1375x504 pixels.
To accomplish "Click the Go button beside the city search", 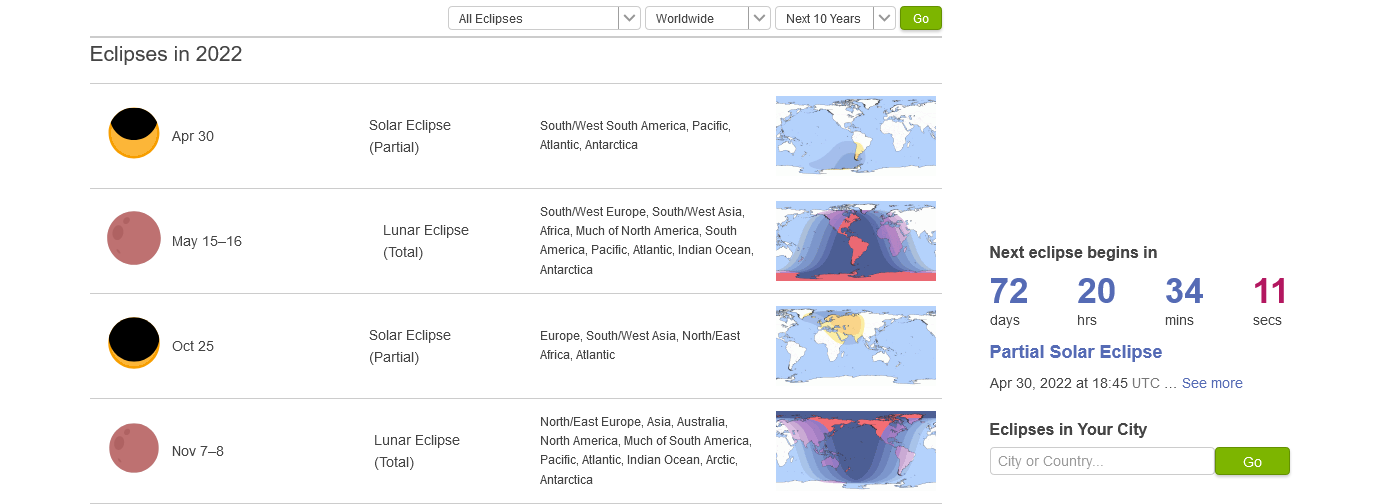I will coord(1252,461).
